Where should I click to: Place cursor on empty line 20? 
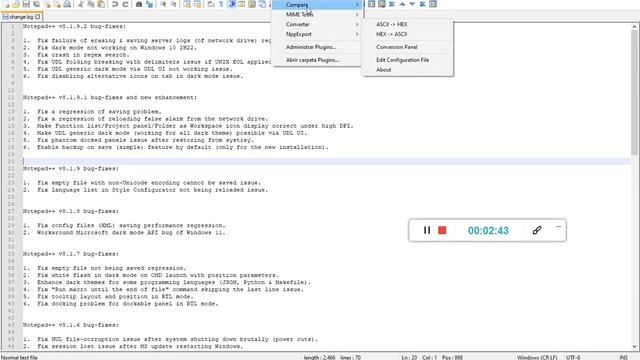click(327, 161)
